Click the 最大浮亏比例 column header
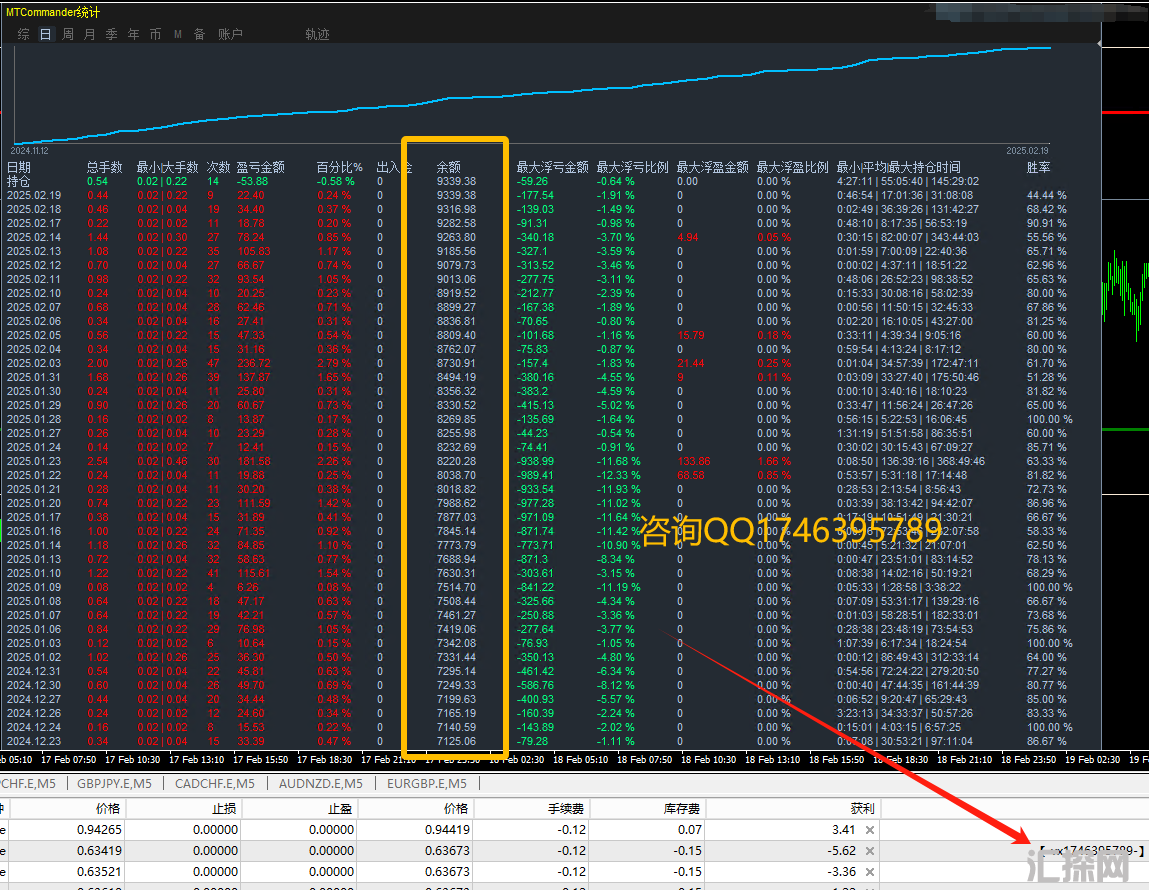The height and width of the screenshot is (890, 1149). [632, 168]
